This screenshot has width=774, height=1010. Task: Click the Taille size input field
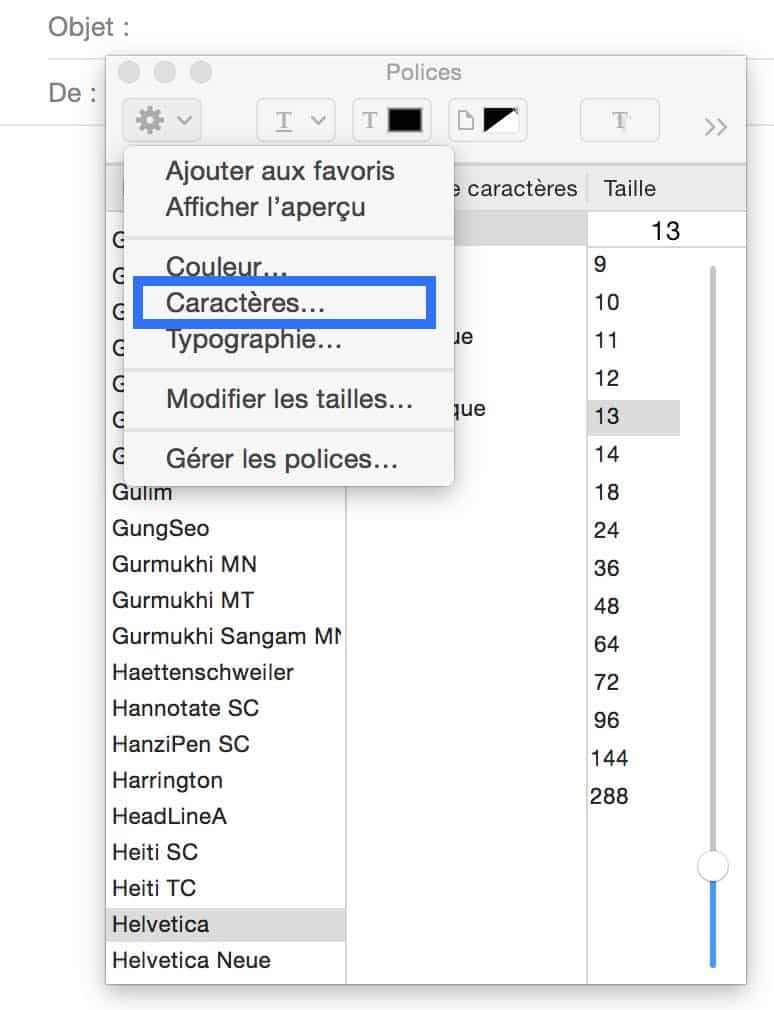coord(666,231)
